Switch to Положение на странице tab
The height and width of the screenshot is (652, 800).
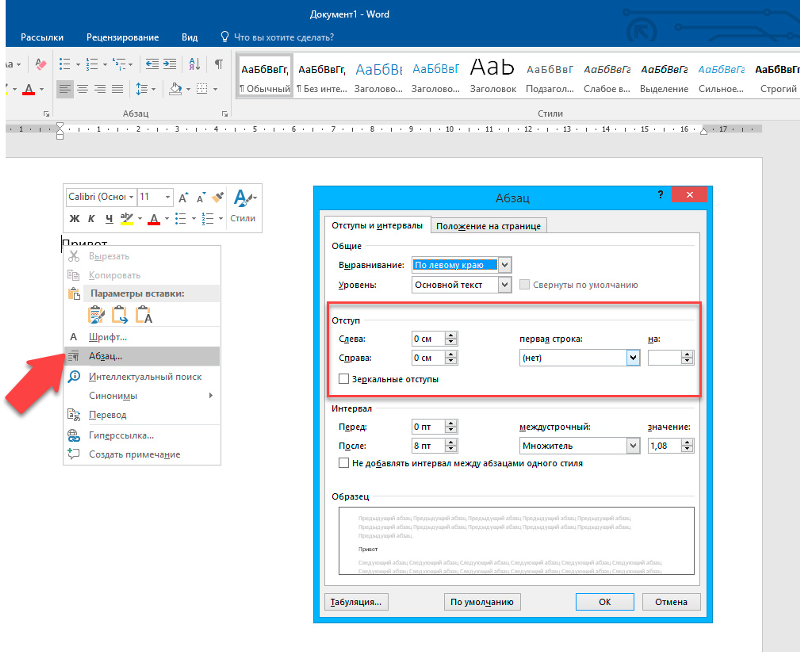click(x=488, y=225)
